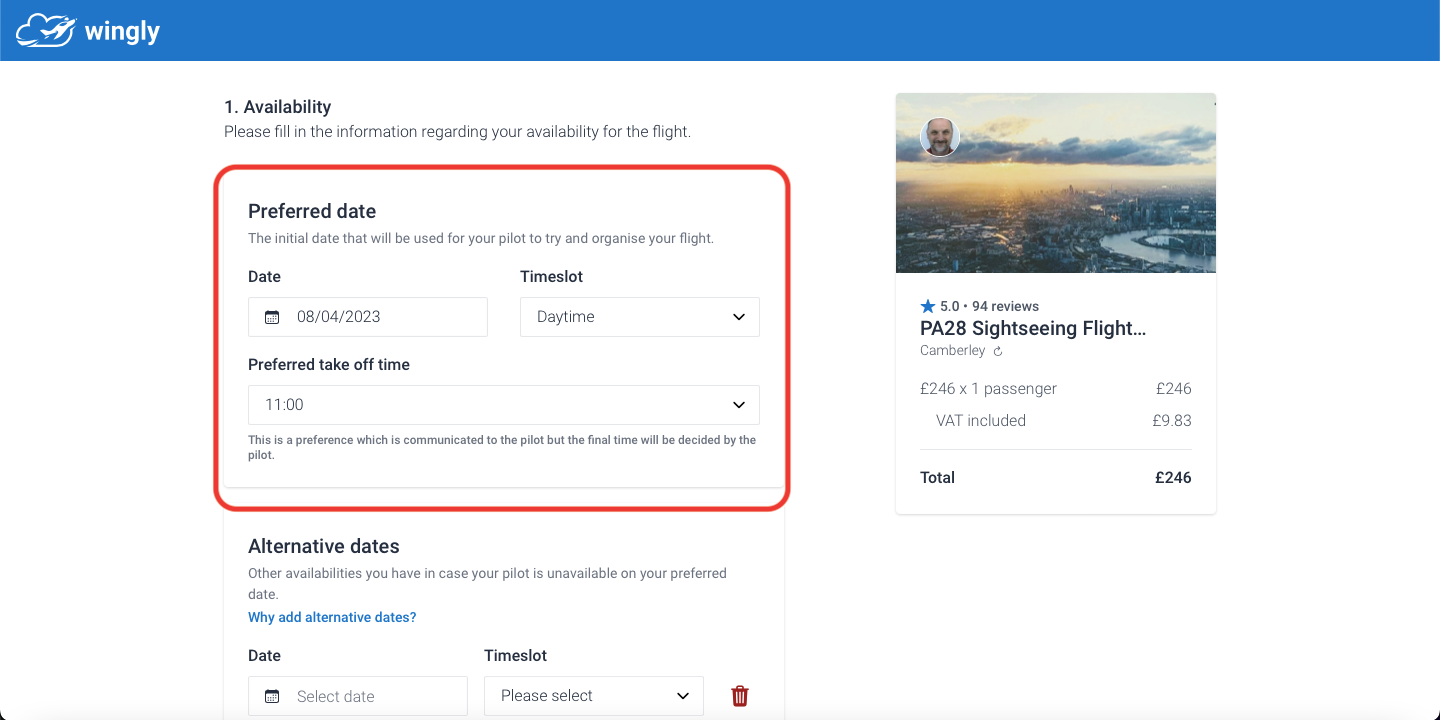
Task: Click the 'Preferred date' heading
Action: pos(312,211)
